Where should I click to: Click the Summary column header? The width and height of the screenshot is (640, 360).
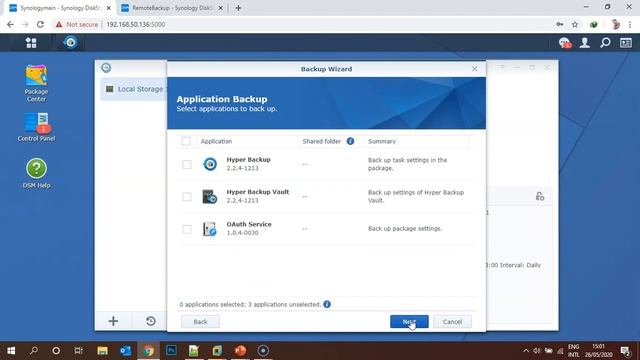point(382,141)
